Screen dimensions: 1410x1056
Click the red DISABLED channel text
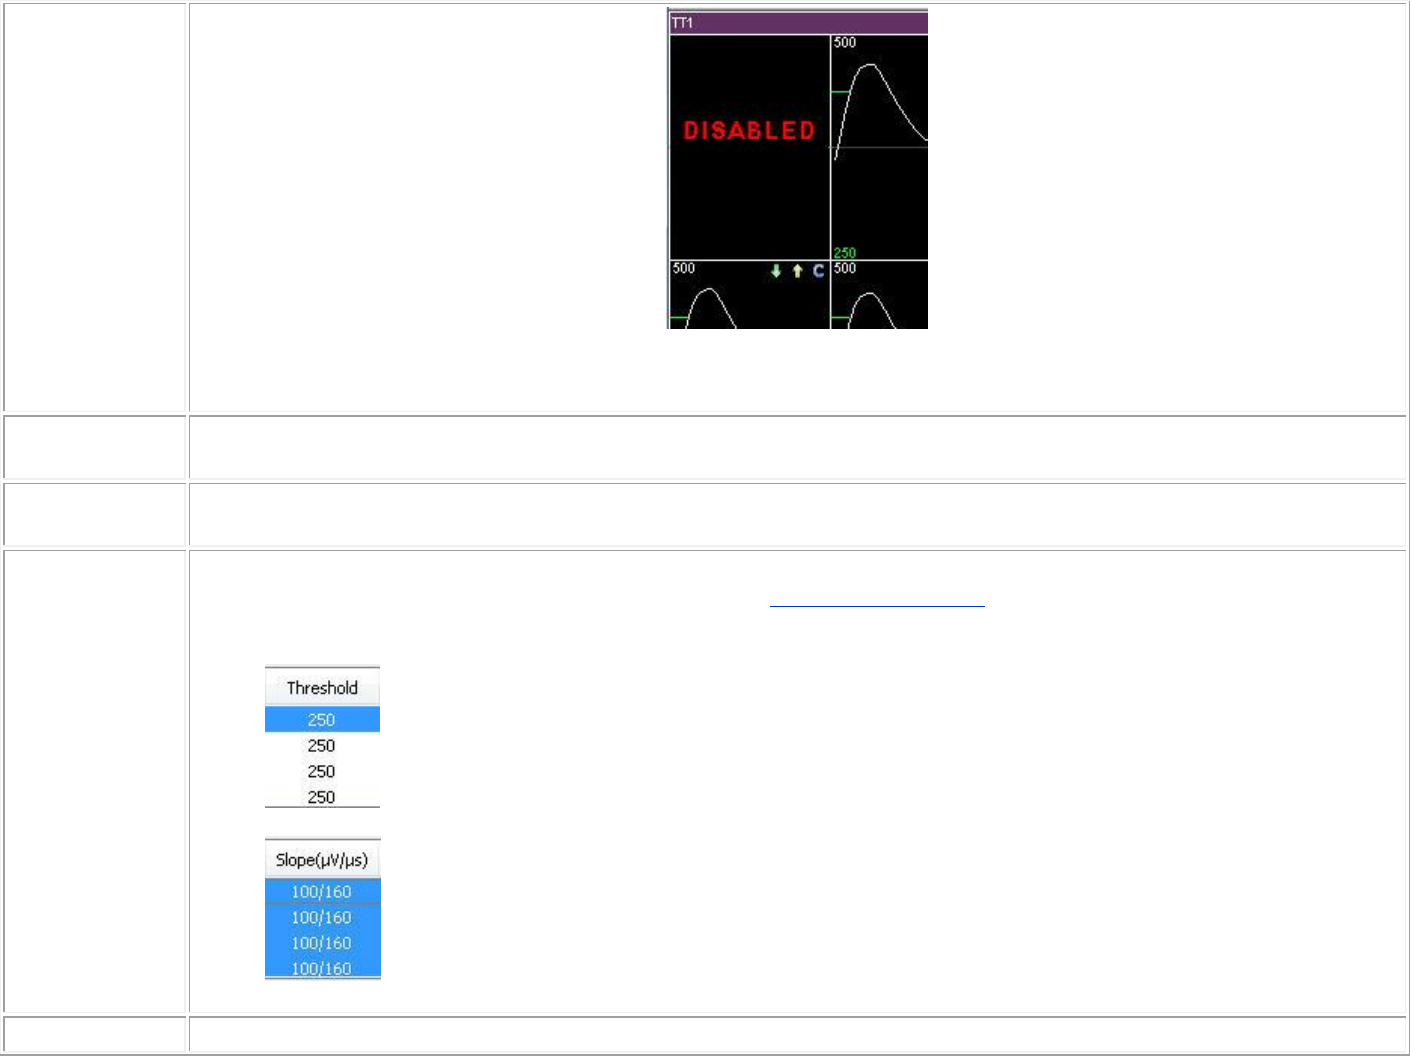(749, 130)
